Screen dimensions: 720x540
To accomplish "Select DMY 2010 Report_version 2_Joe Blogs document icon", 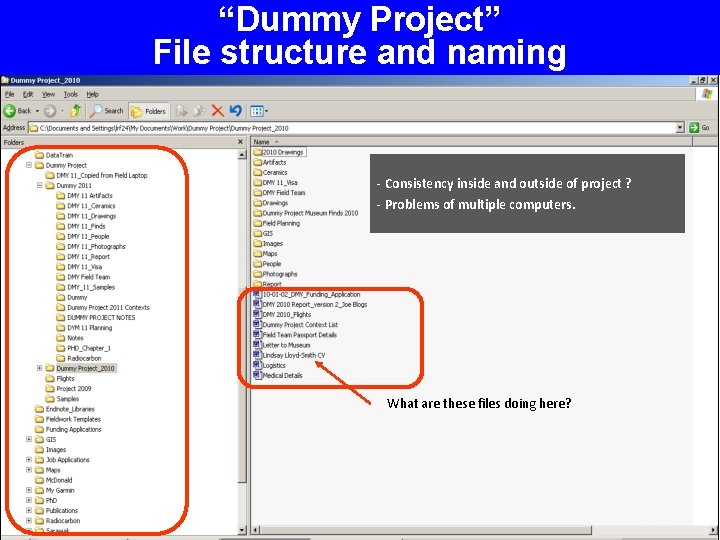I will [257, 304].
